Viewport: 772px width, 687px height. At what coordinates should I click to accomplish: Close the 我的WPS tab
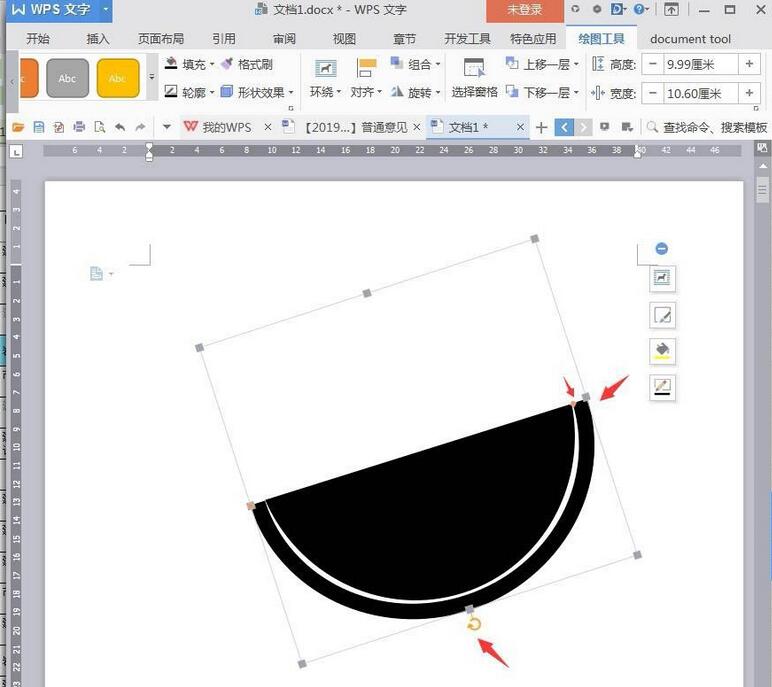tap(268, 128)
